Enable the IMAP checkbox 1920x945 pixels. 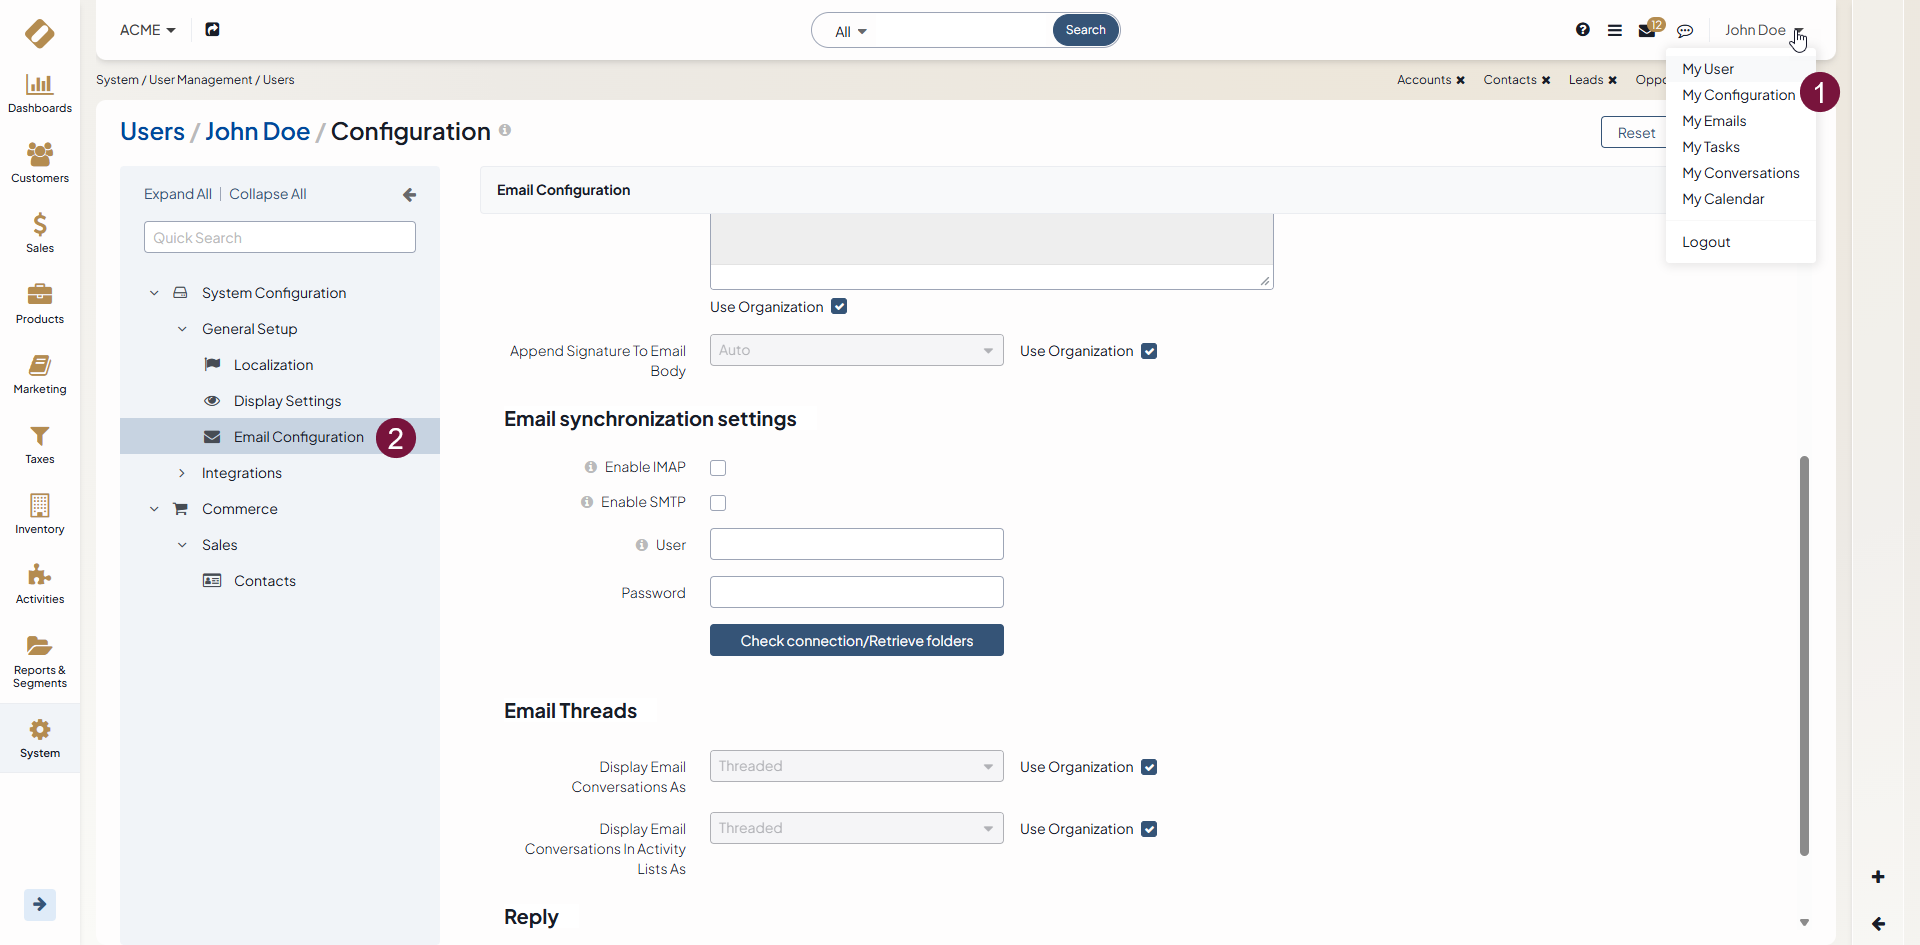[x=718, y=468]
